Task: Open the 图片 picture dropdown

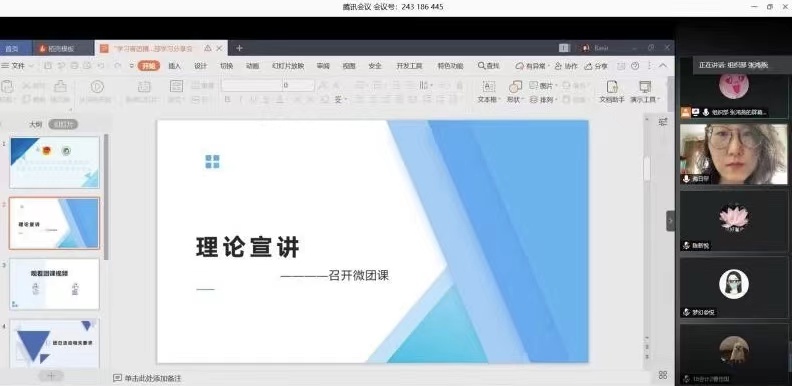Action: point(543,86)
